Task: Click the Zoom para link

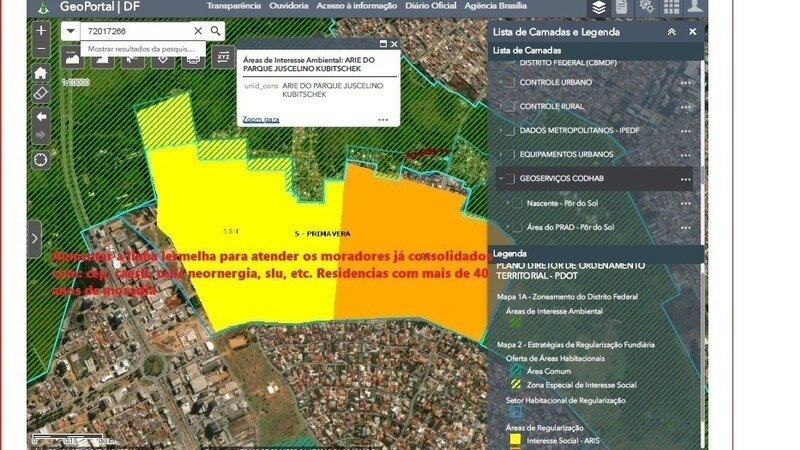Action: [261, 119]
